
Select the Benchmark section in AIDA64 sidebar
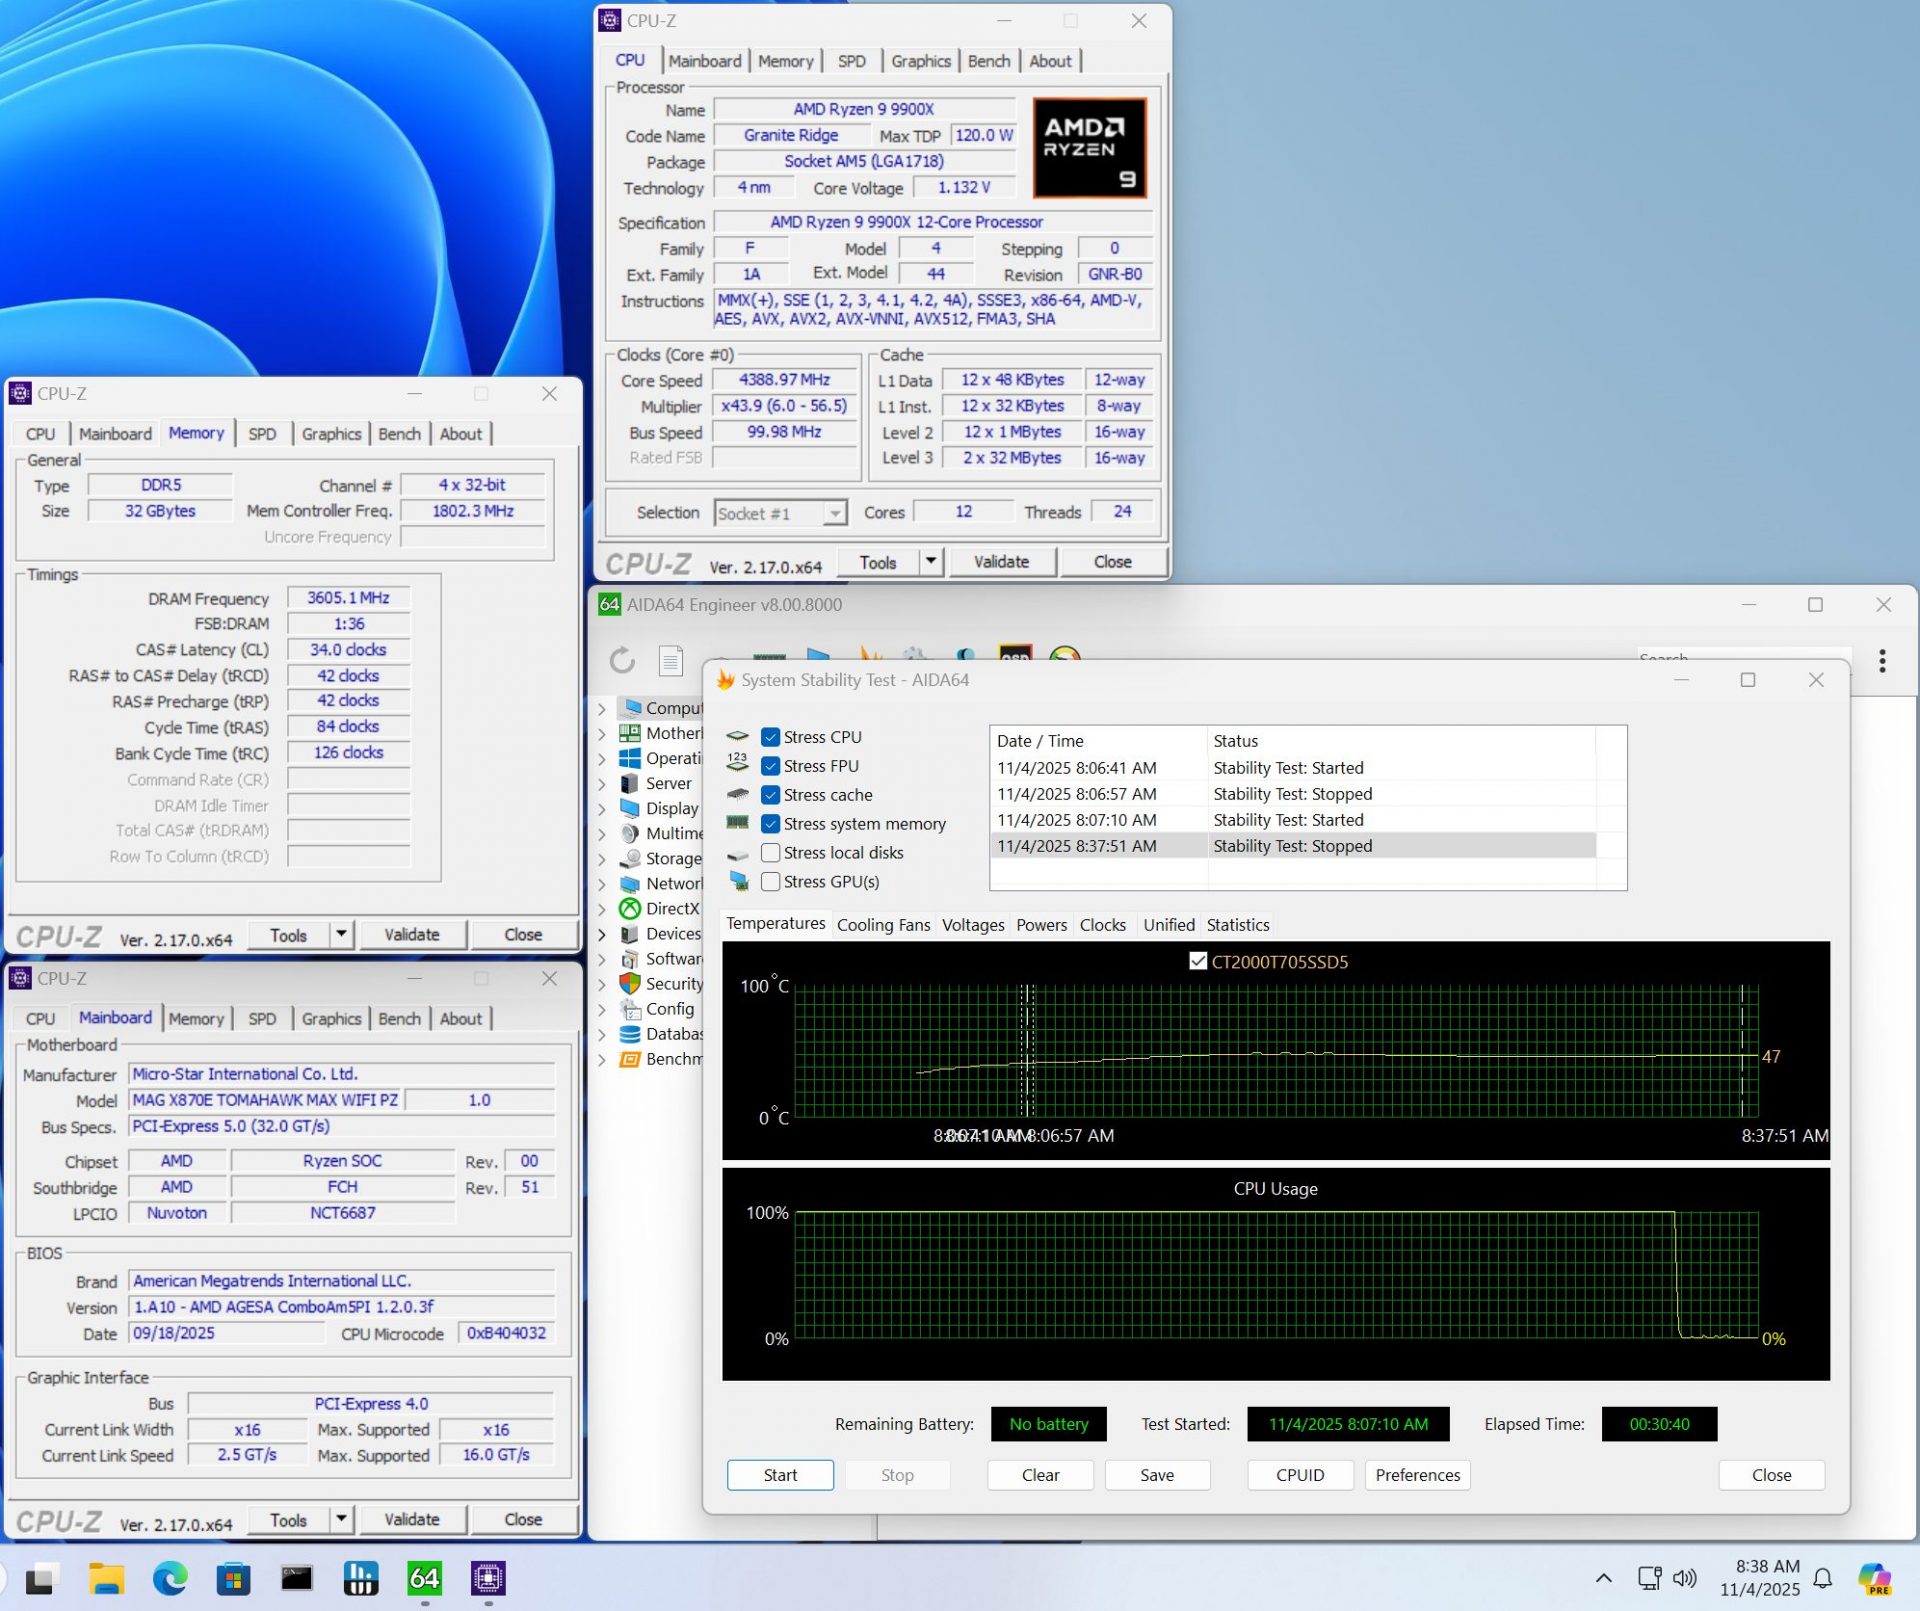667,1058
